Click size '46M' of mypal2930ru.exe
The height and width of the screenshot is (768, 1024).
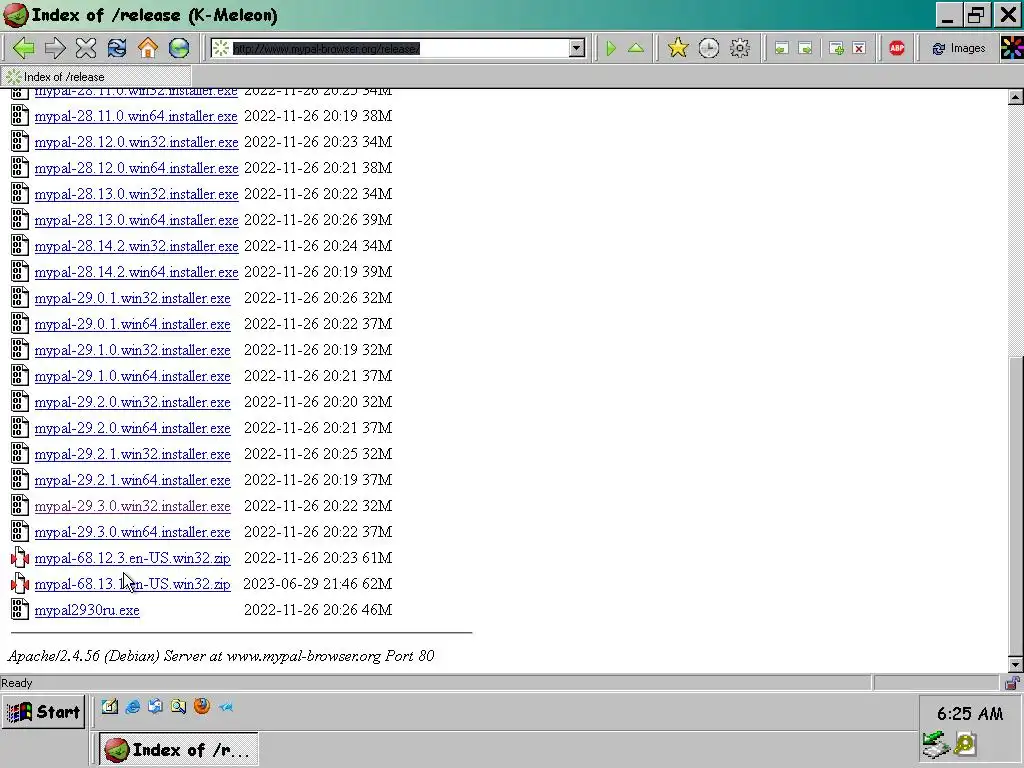pos(377,610)
